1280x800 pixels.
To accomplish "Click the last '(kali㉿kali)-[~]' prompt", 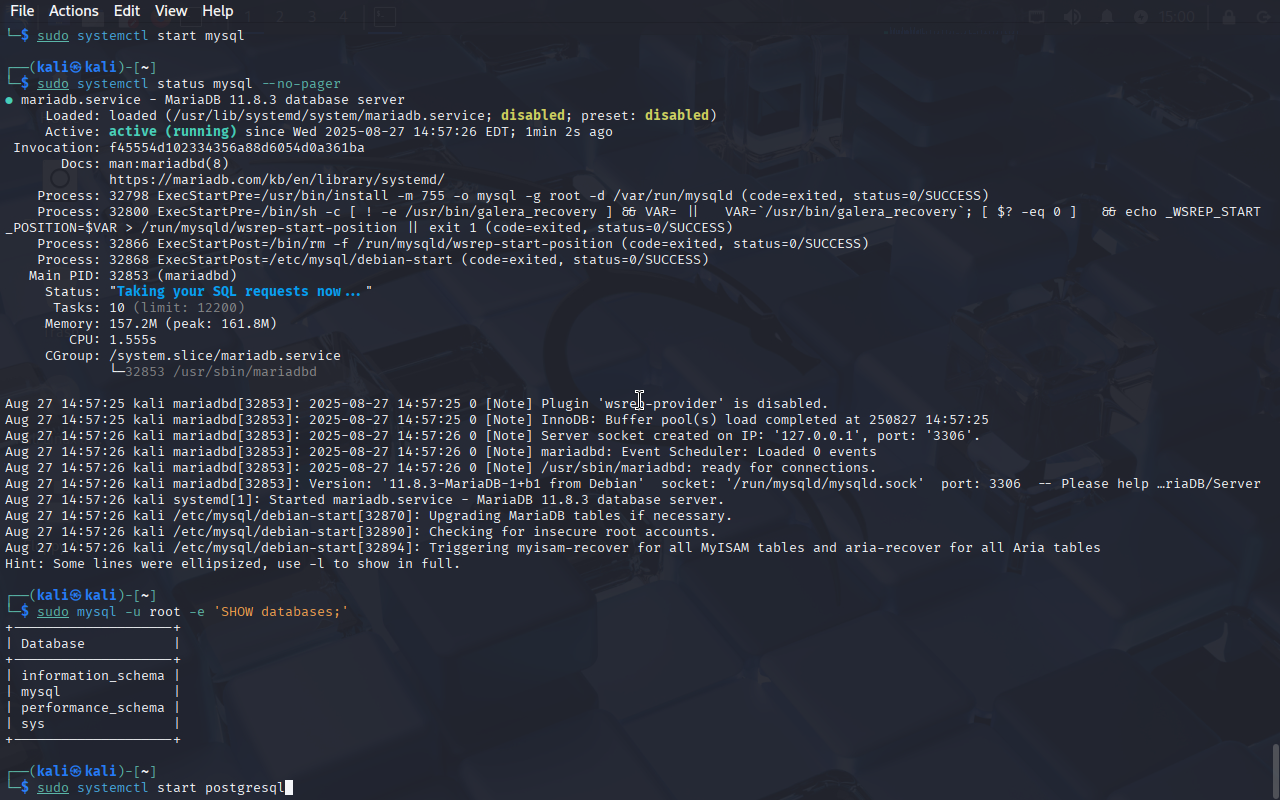I will (81, 772).
